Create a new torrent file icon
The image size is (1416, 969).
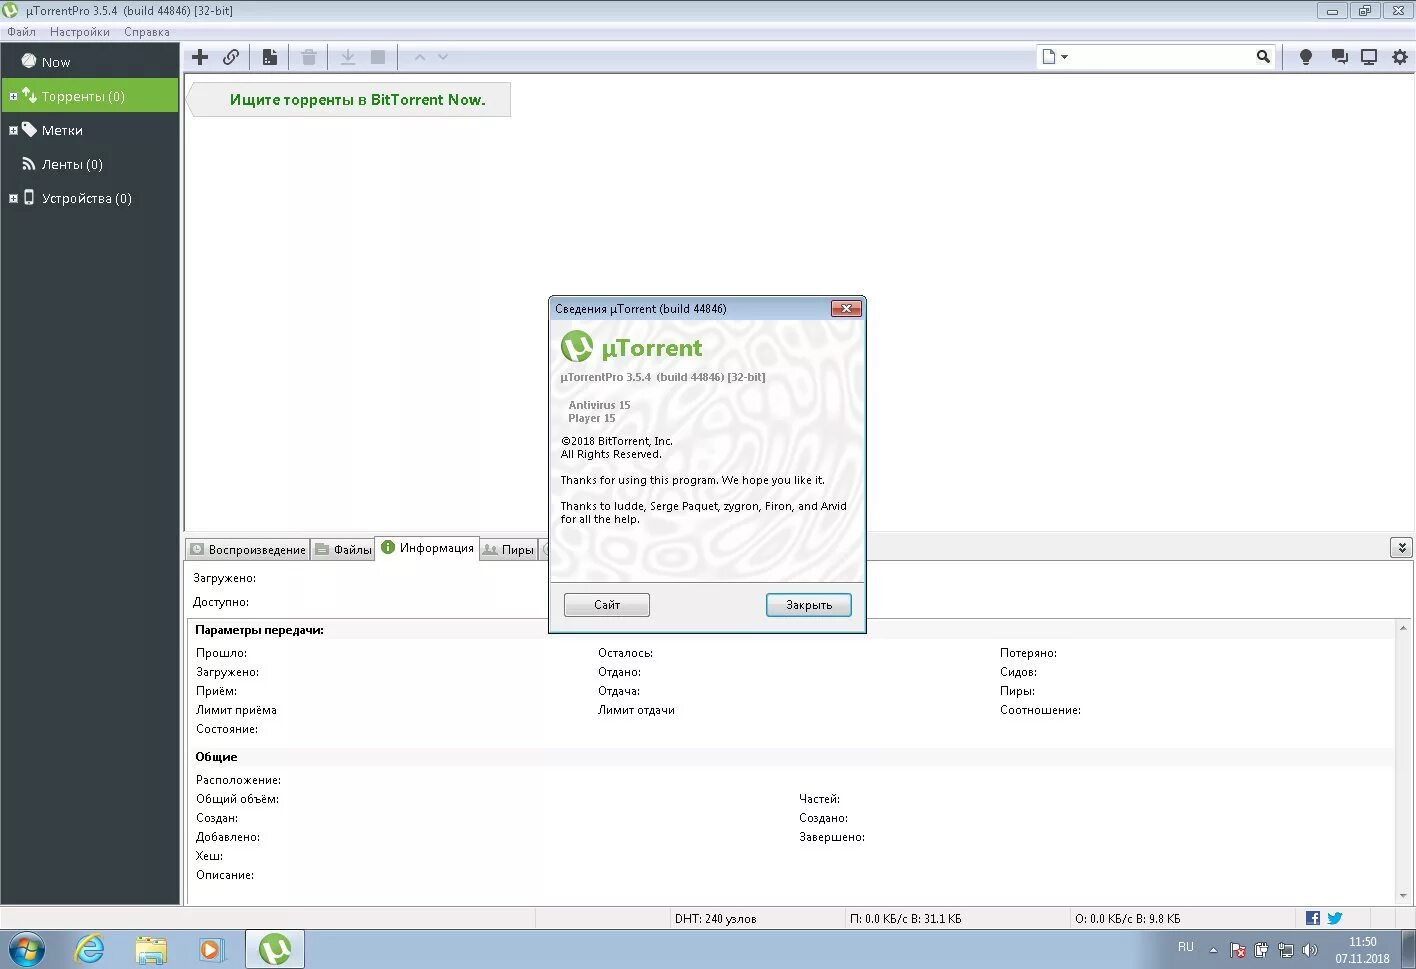pyautogui.click(x=270, y=57)
